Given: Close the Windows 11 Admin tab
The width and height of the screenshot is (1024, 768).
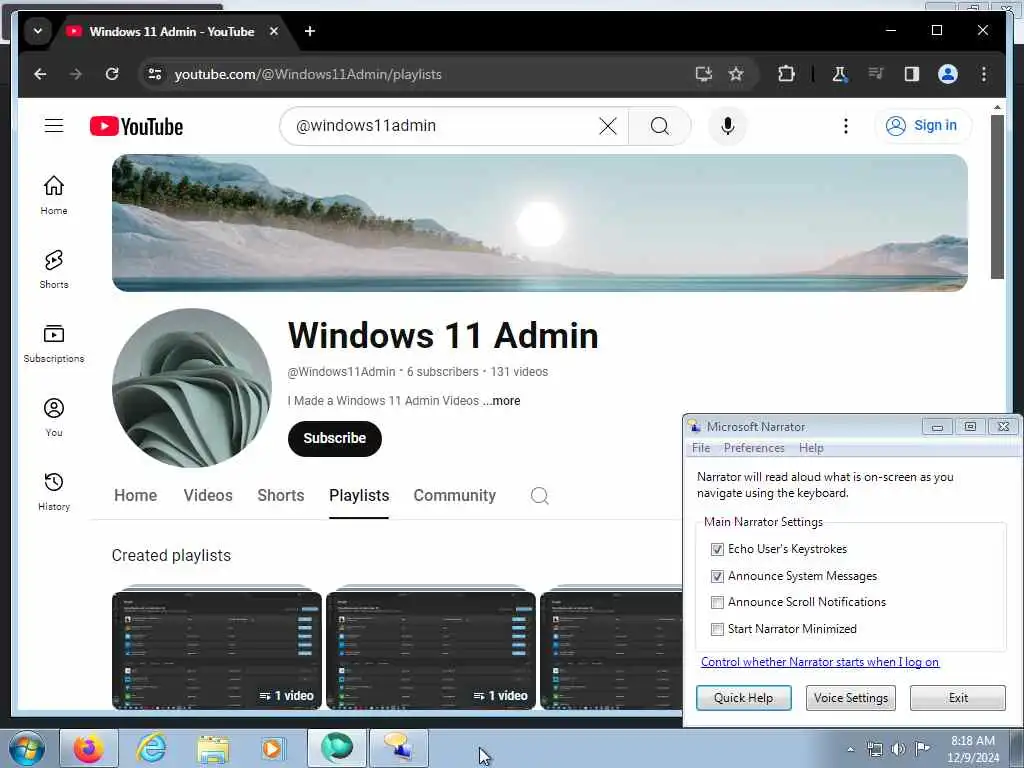Looking at the screenshot, I should click(x=274, y=31).
